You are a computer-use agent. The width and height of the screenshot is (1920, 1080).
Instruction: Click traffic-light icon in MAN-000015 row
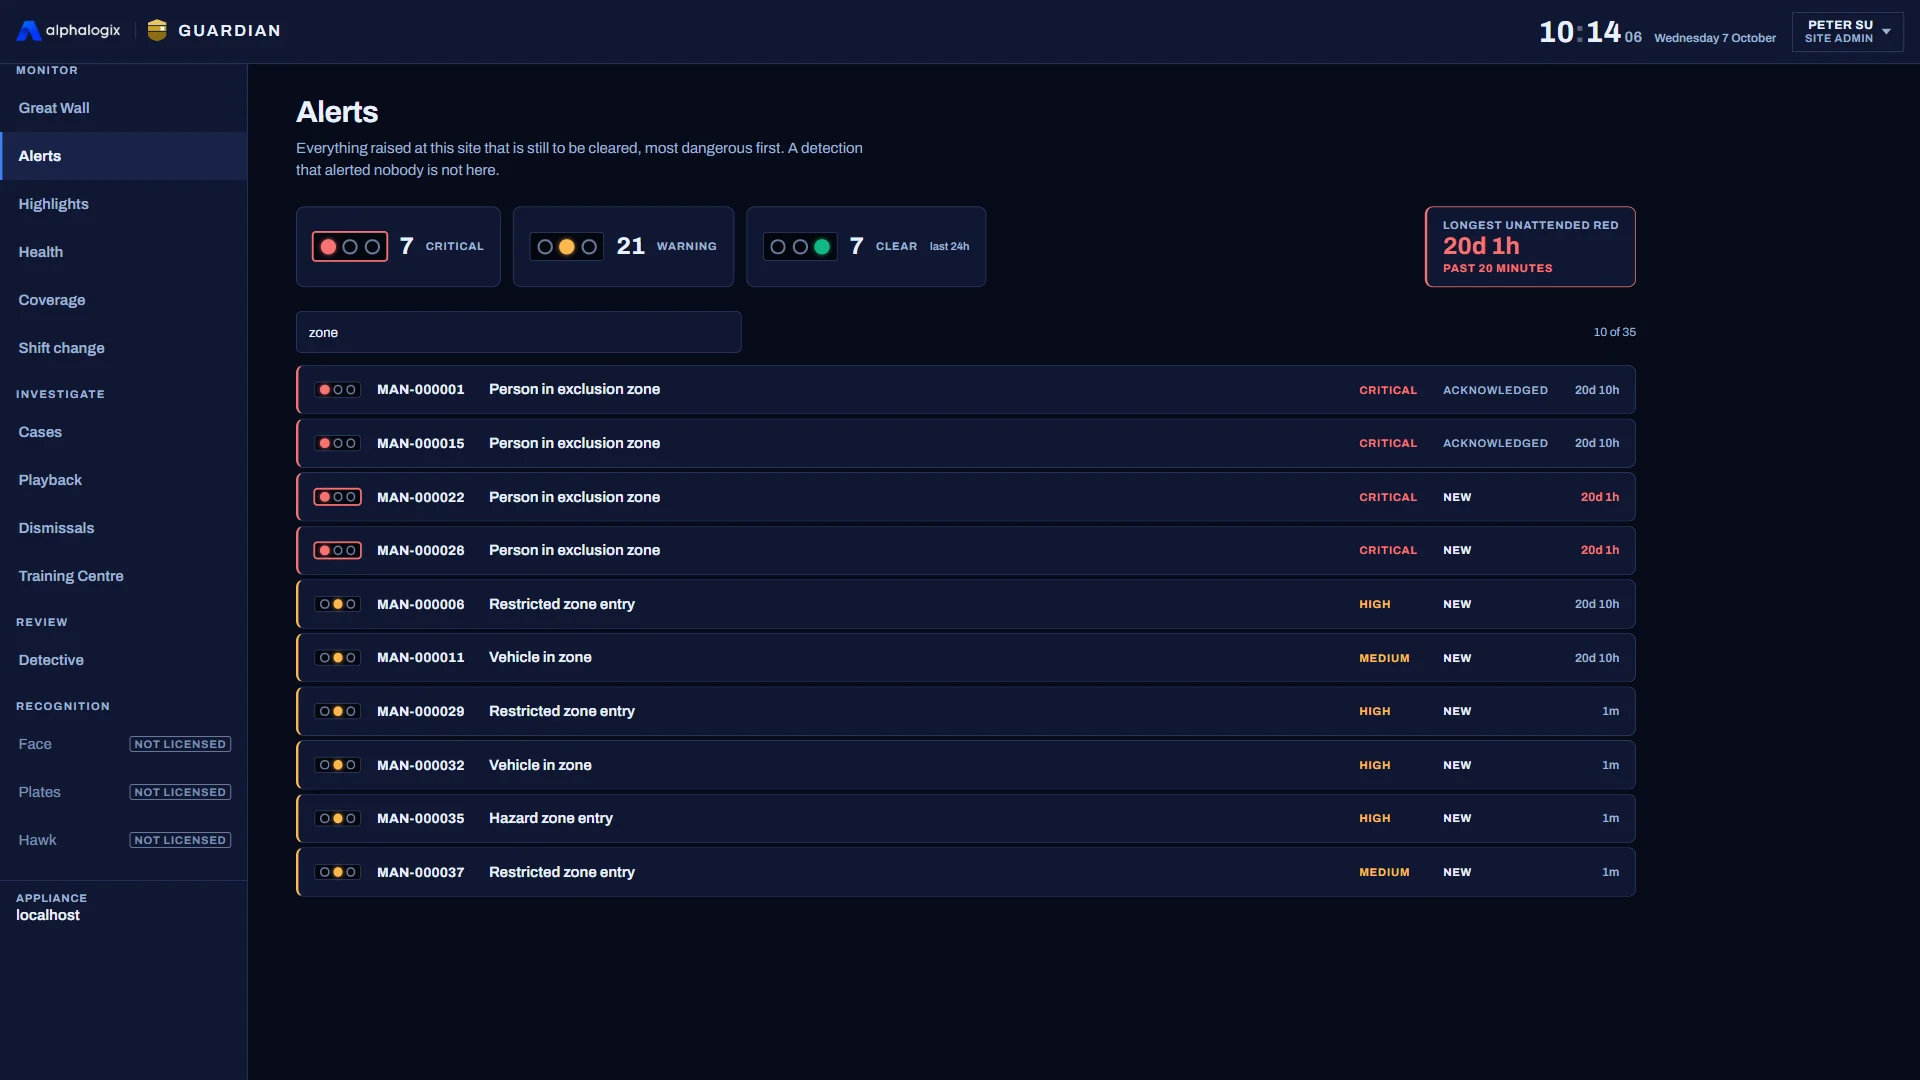(x=338, y=443)
